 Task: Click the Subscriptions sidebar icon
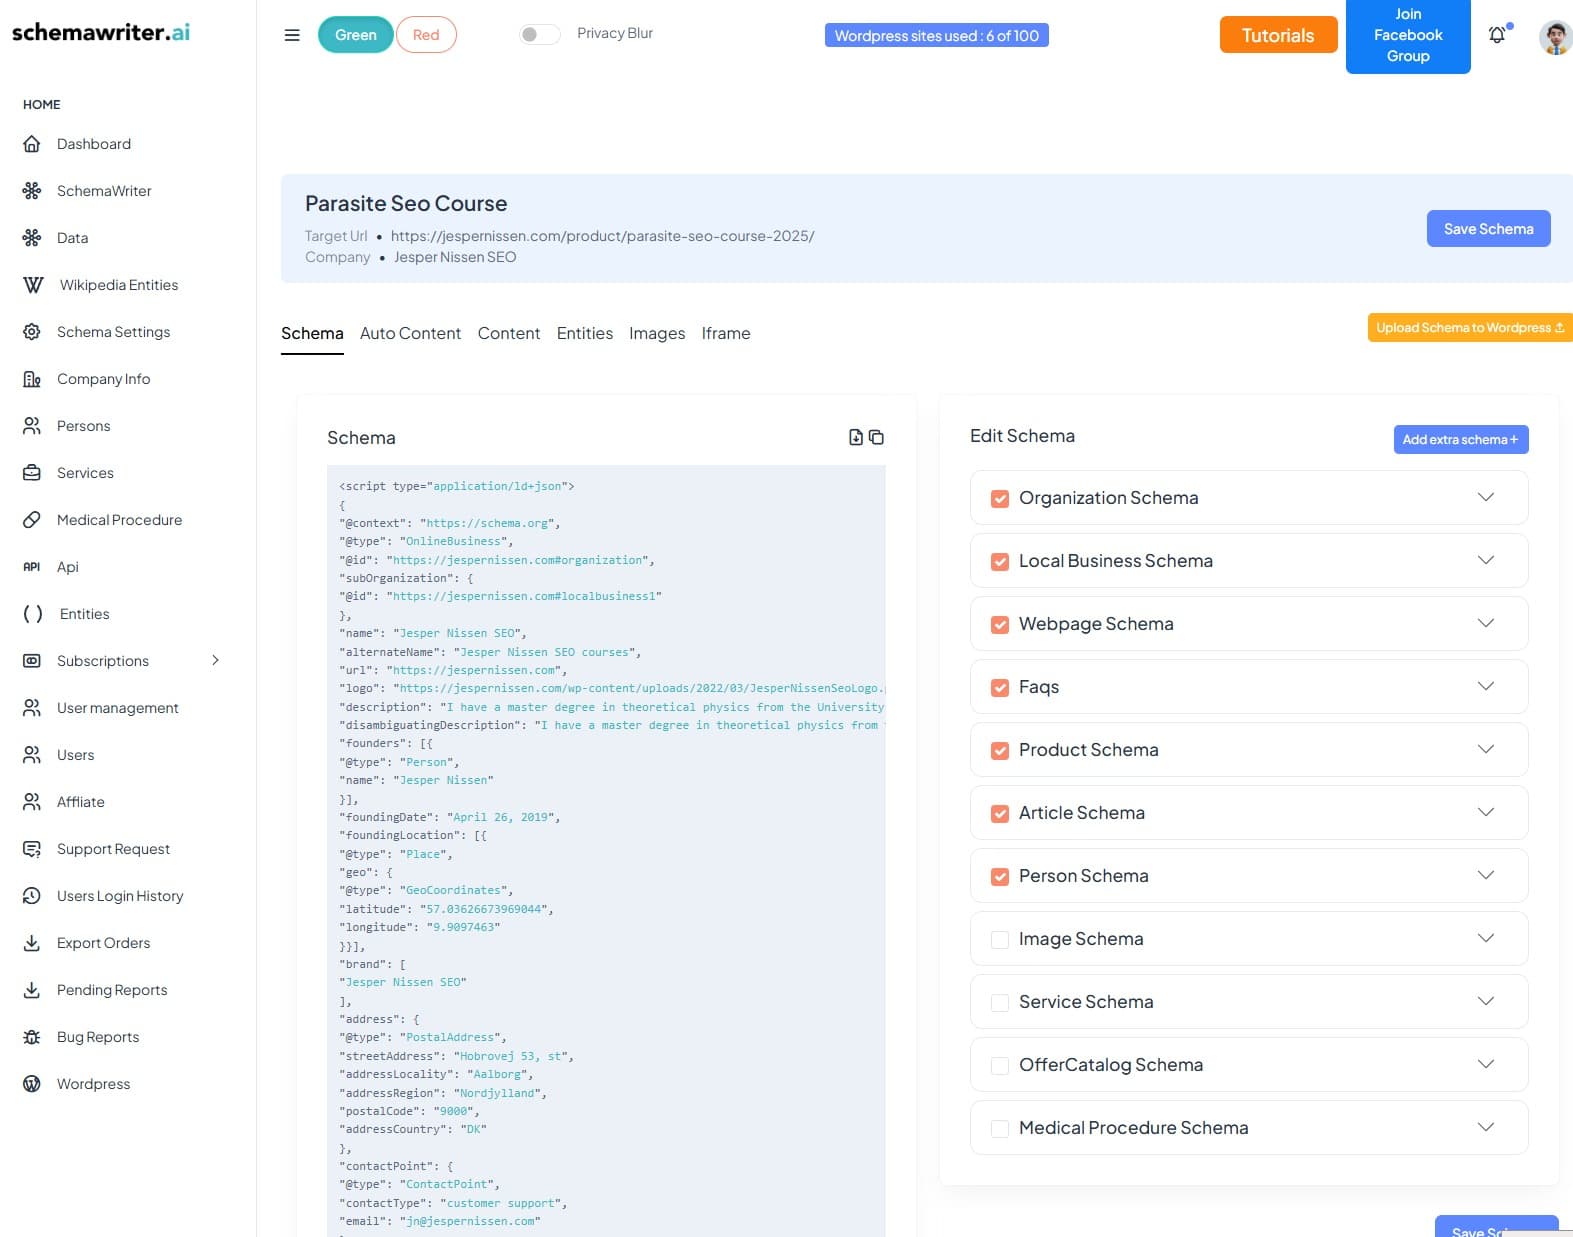pos(32,661)
